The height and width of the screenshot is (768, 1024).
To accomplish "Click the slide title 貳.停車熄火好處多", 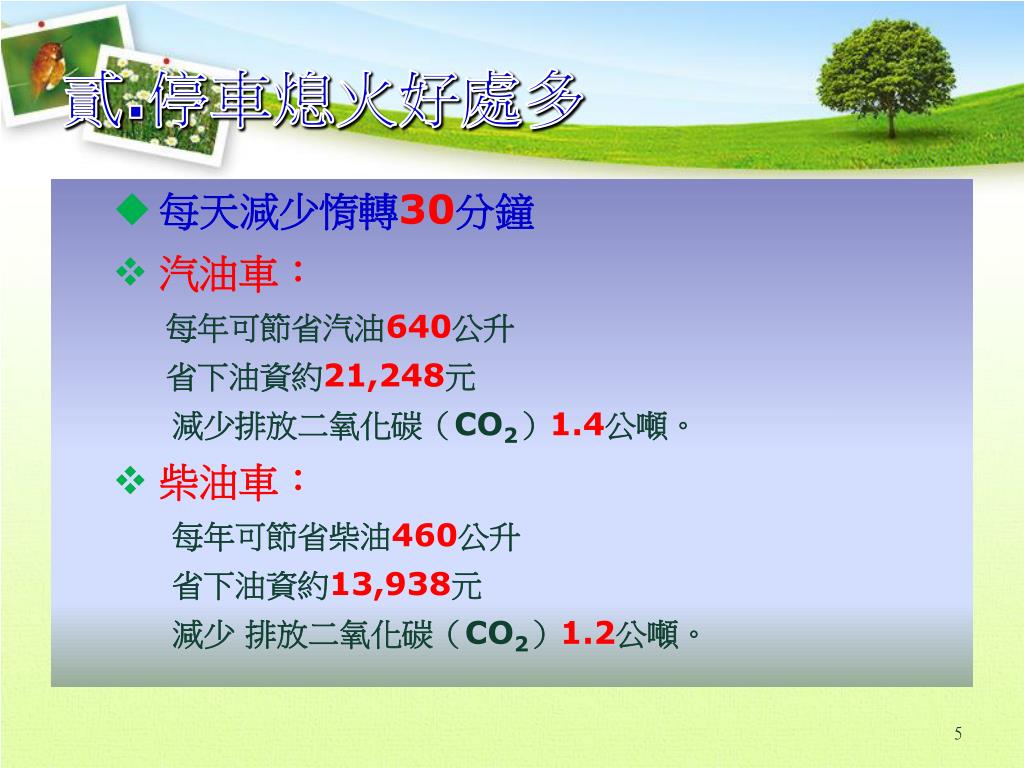I will 323,101.
